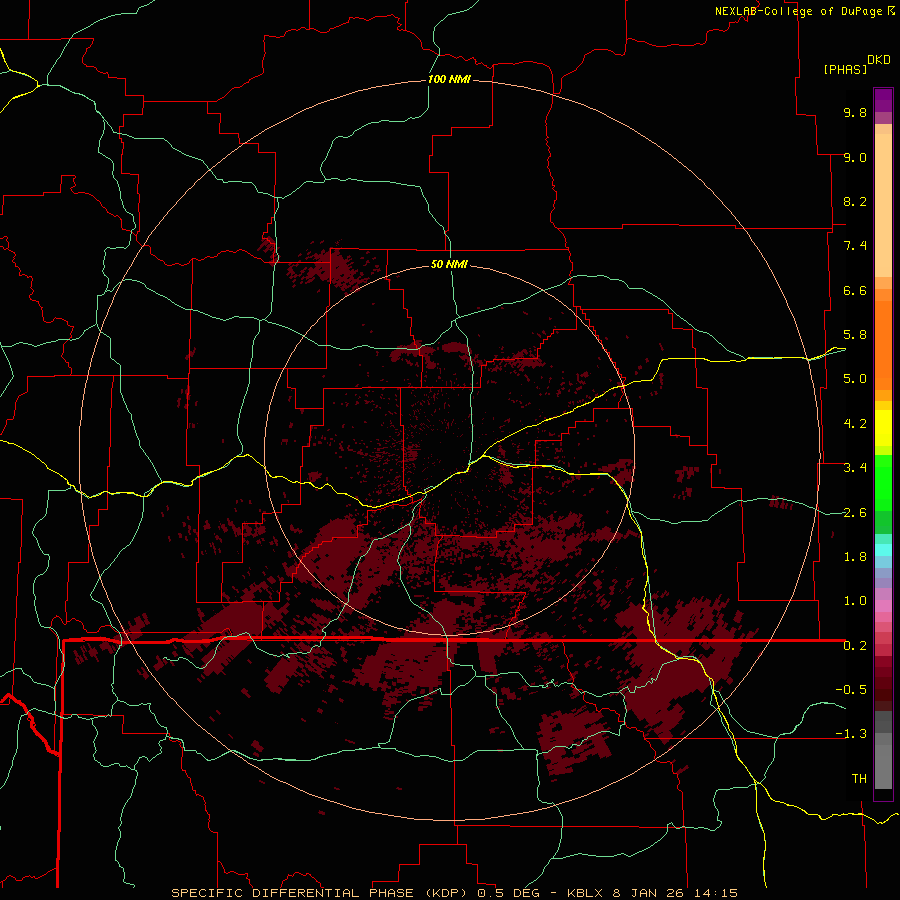Click the [PHAS] label above the legend
The image size is (900, 900).
coord(845,69)
